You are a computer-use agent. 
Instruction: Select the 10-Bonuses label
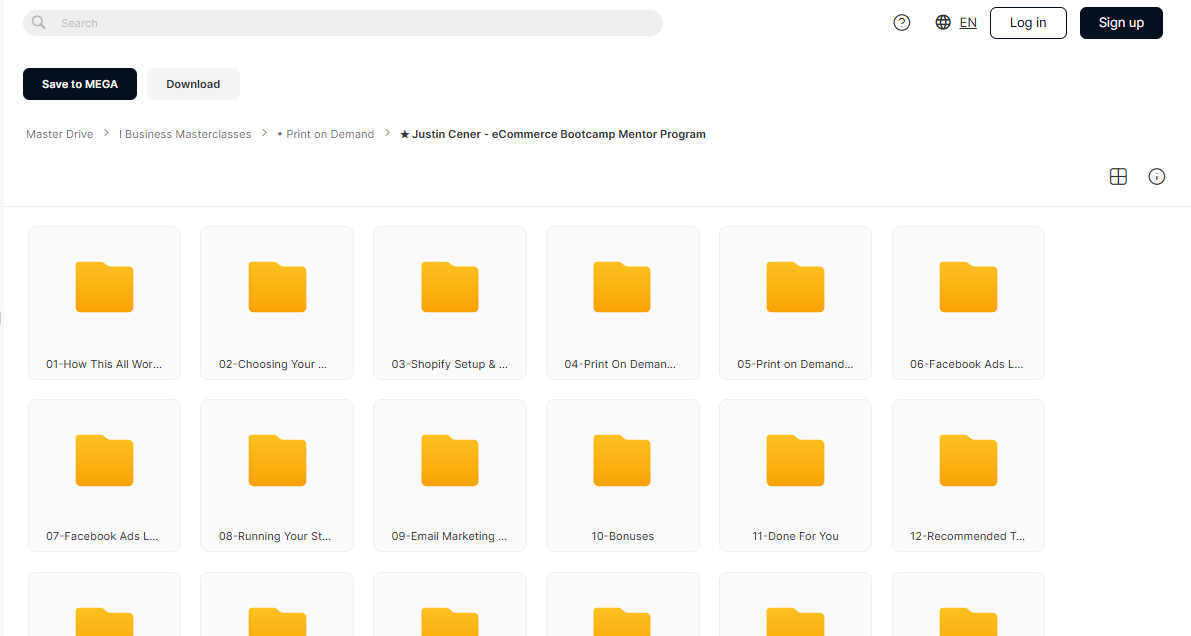pos(623,536)
